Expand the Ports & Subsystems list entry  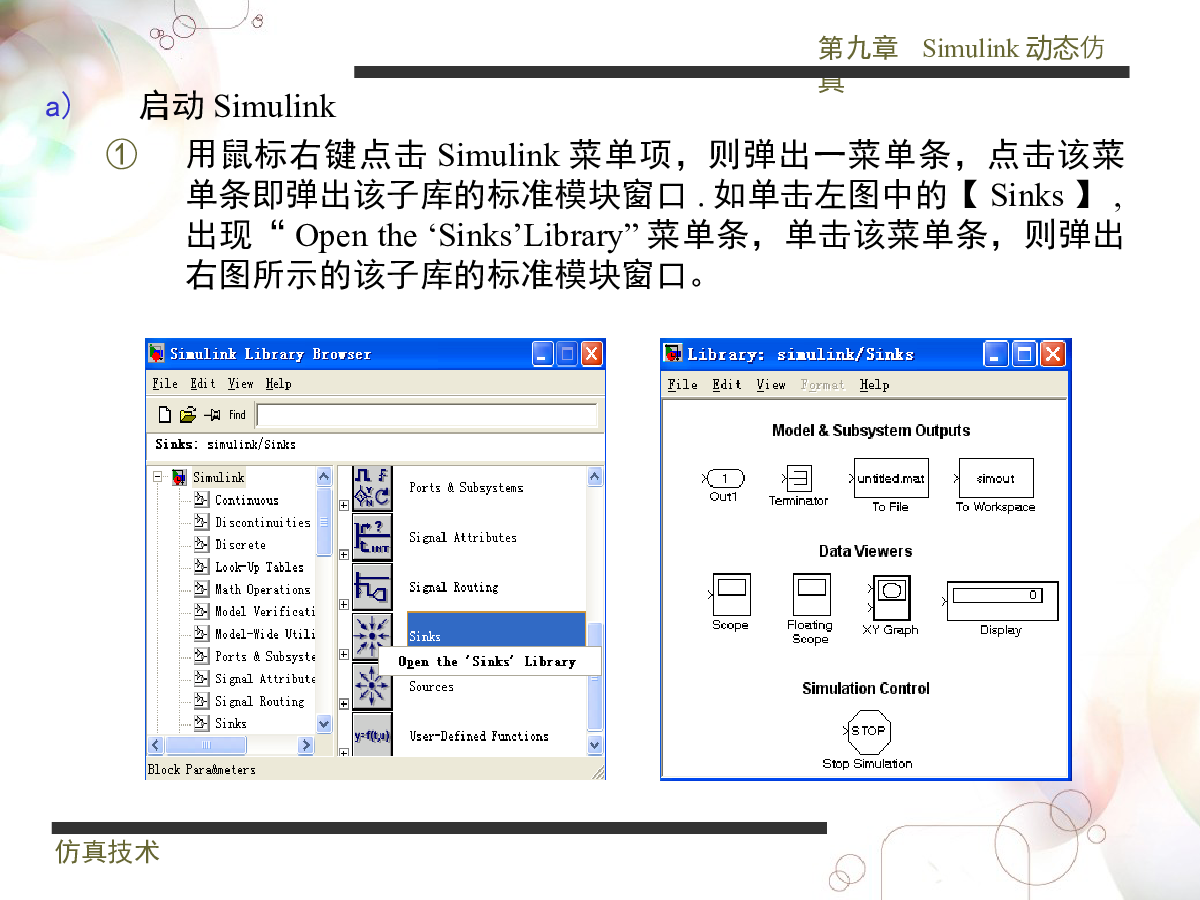[344, 505]
